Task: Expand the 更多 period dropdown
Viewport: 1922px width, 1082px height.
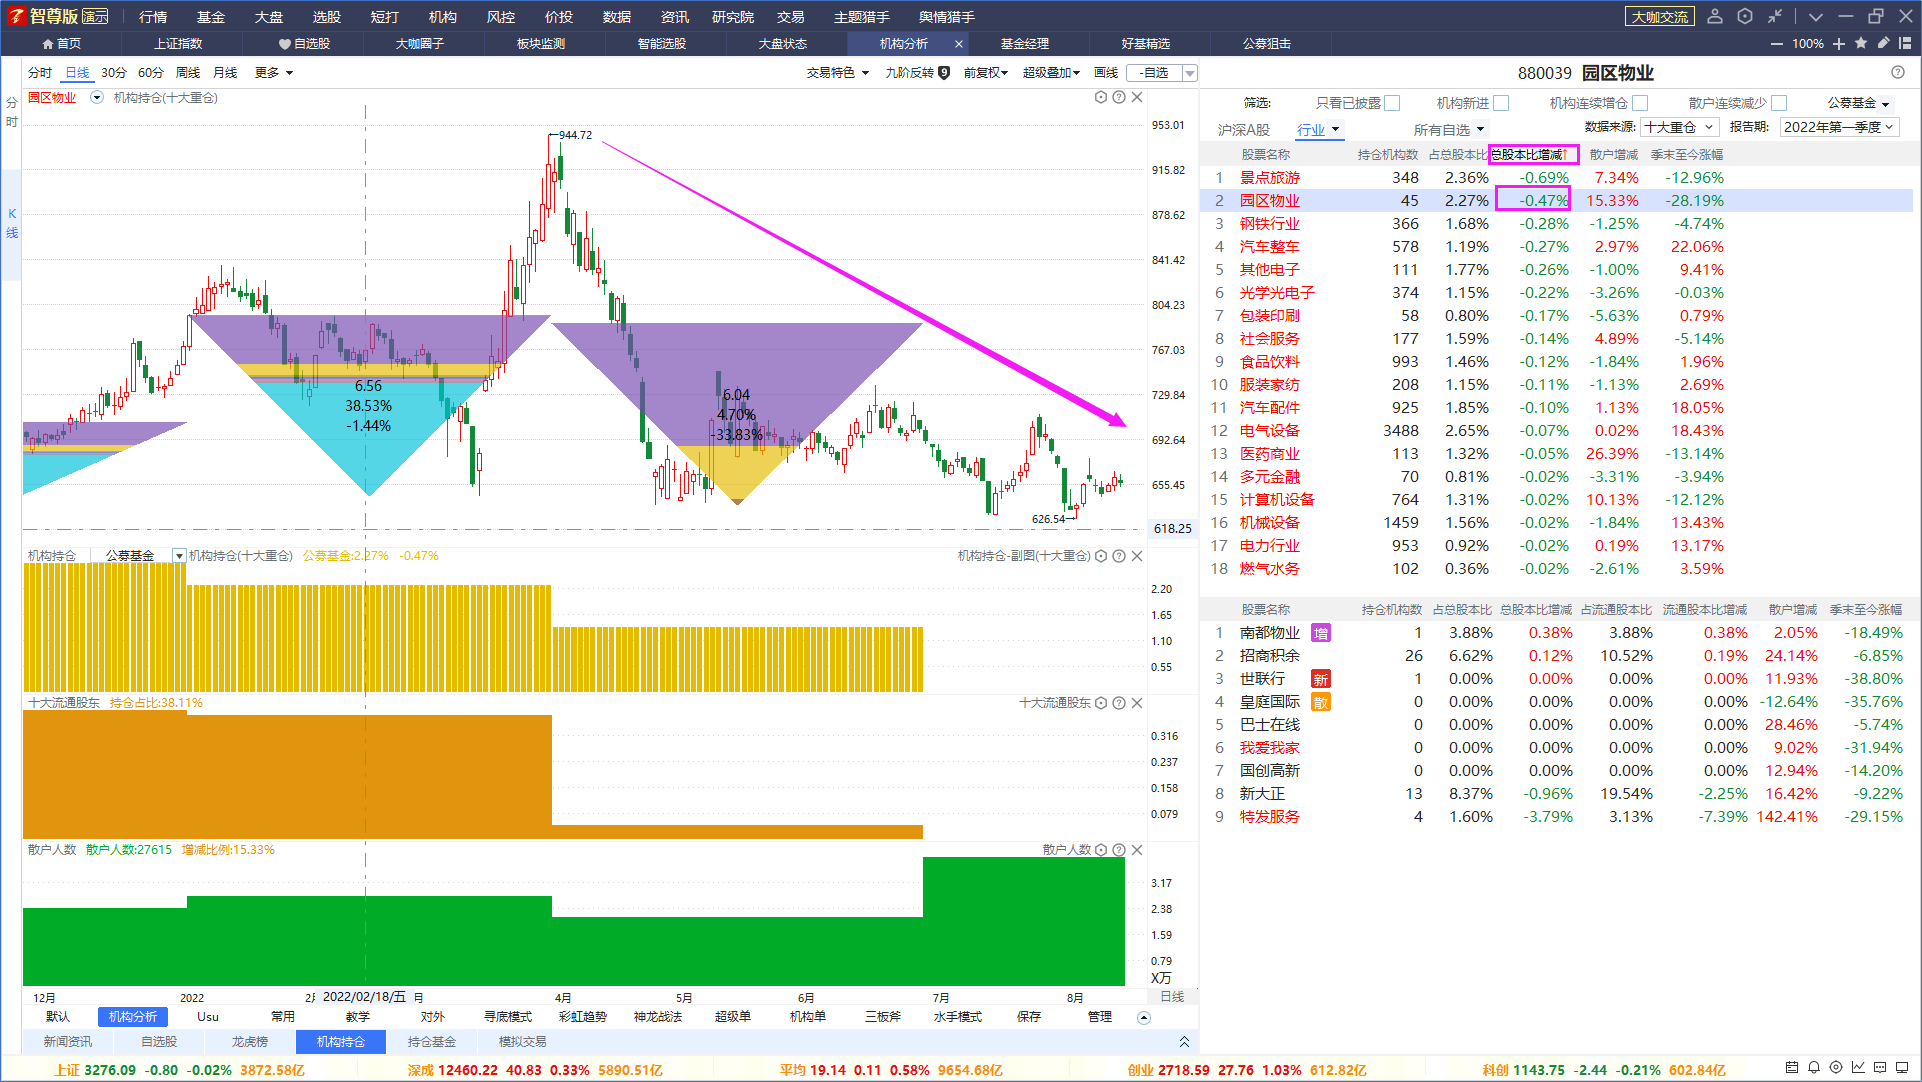Action: [x=274, y=72]
